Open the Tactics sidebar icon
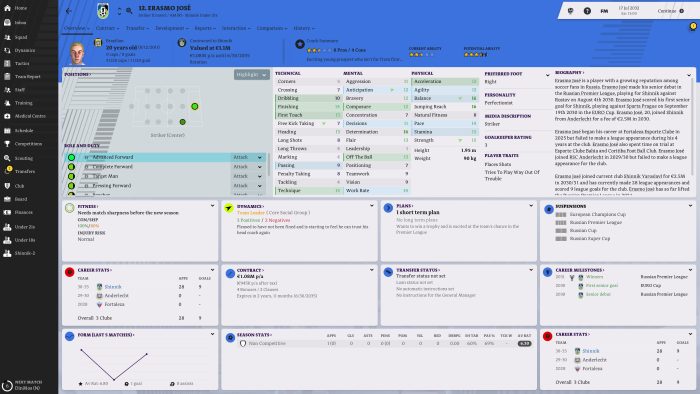The width and height of the screenshot is (700, 394). click(x=7, y=63)
